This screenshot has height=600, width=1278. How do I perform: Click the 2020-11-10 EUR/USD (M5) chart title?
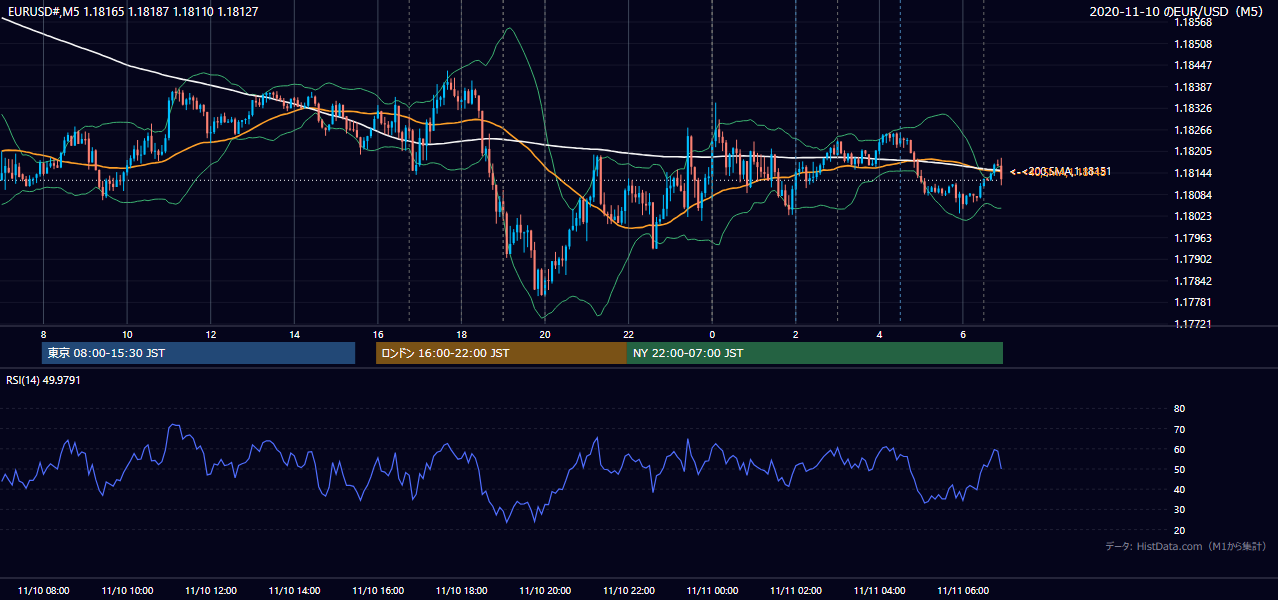pos(1178,11)
